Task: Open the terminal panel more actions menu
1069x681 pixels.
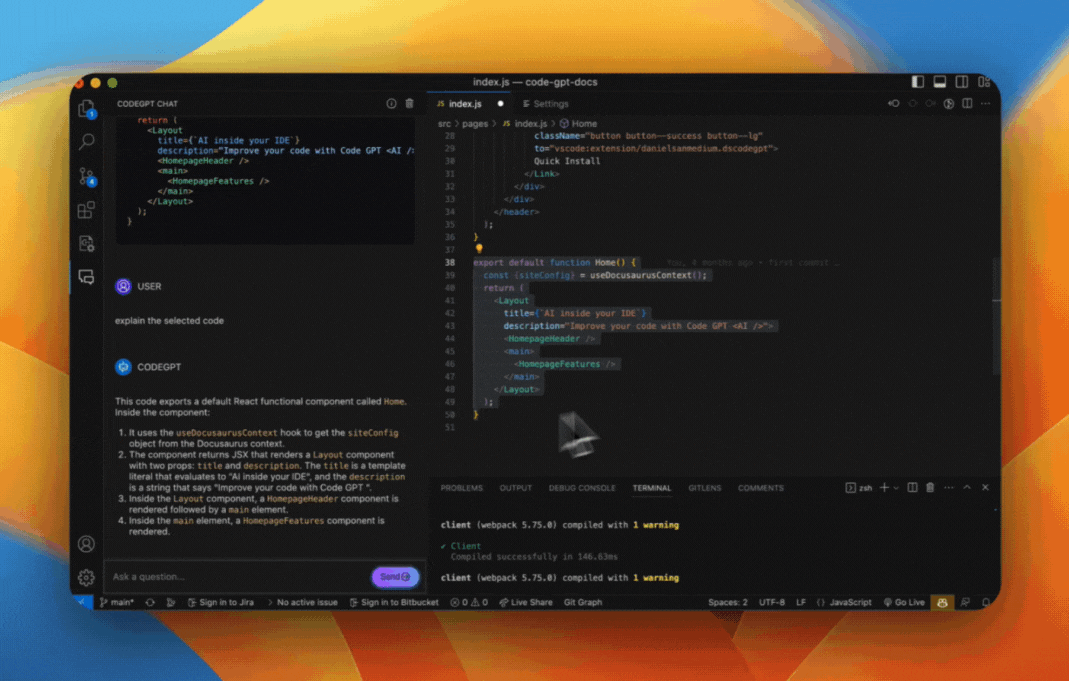Action: click(948, 487)
